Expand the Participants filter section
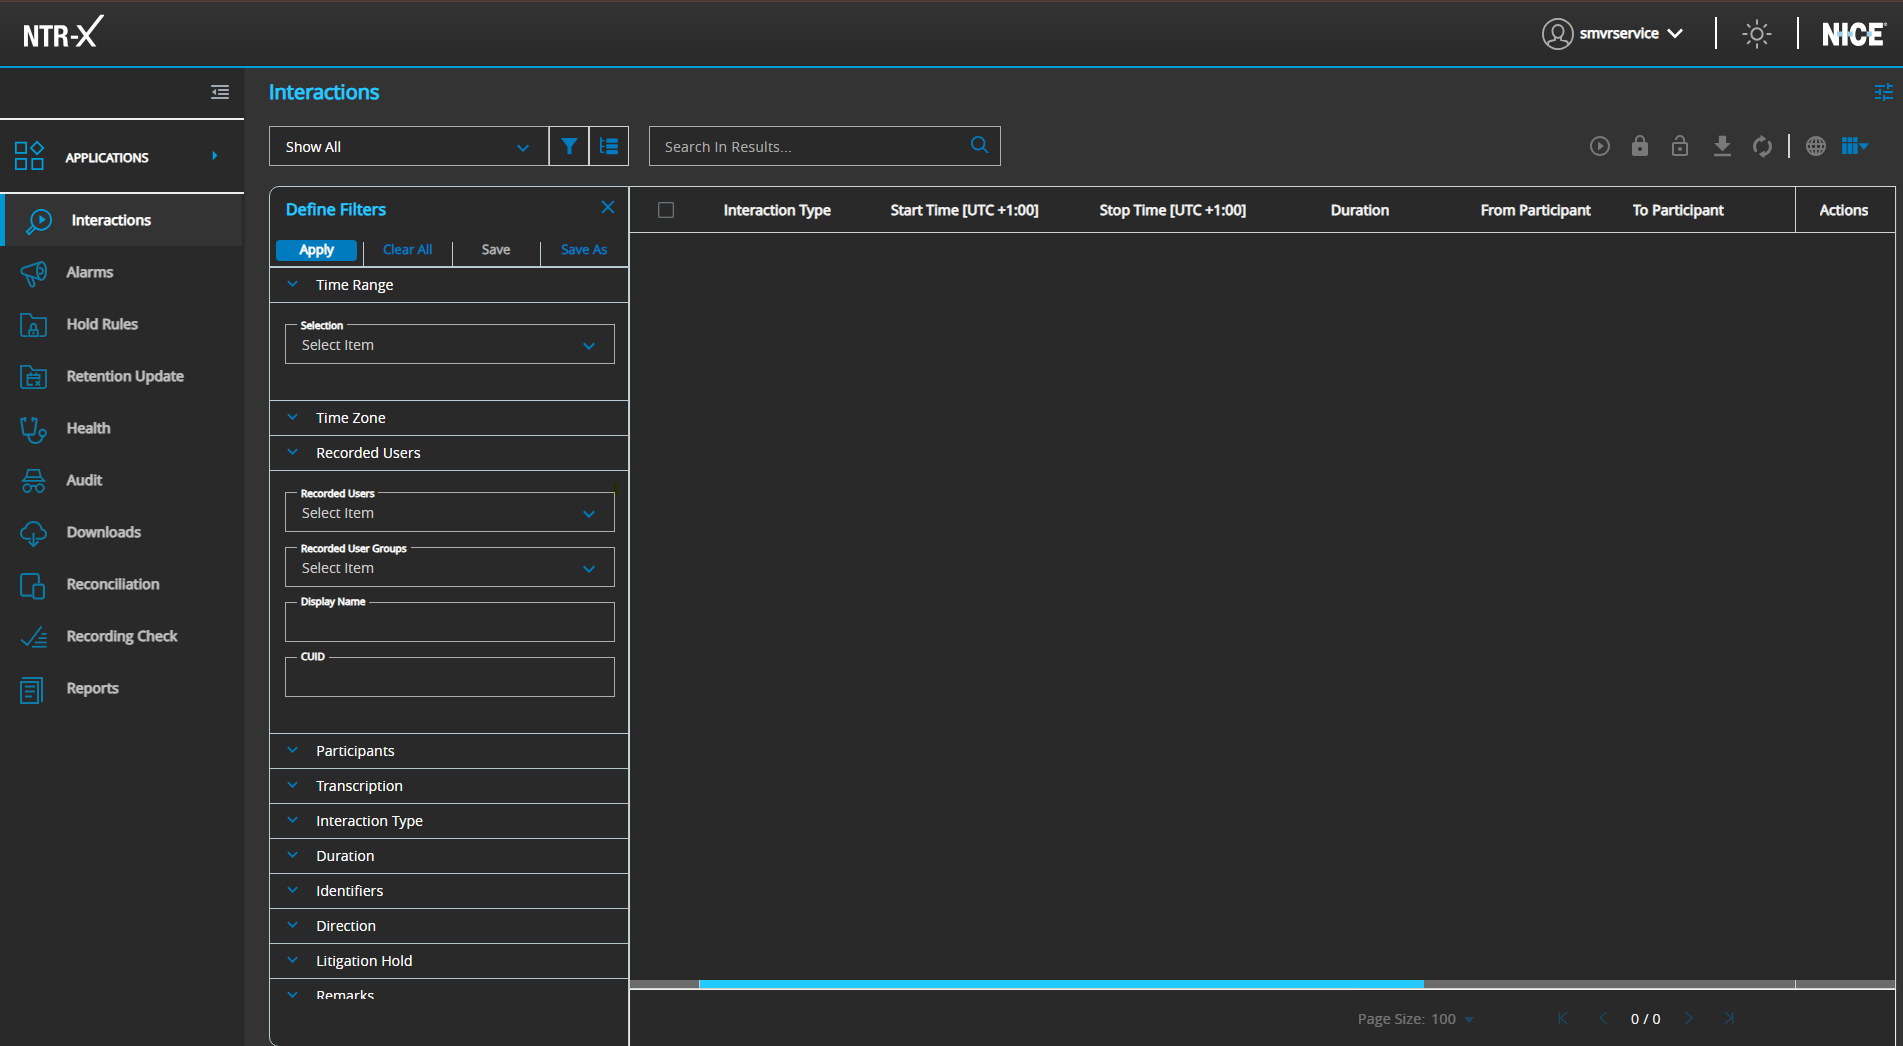1903x1046 pixels. 449,751
